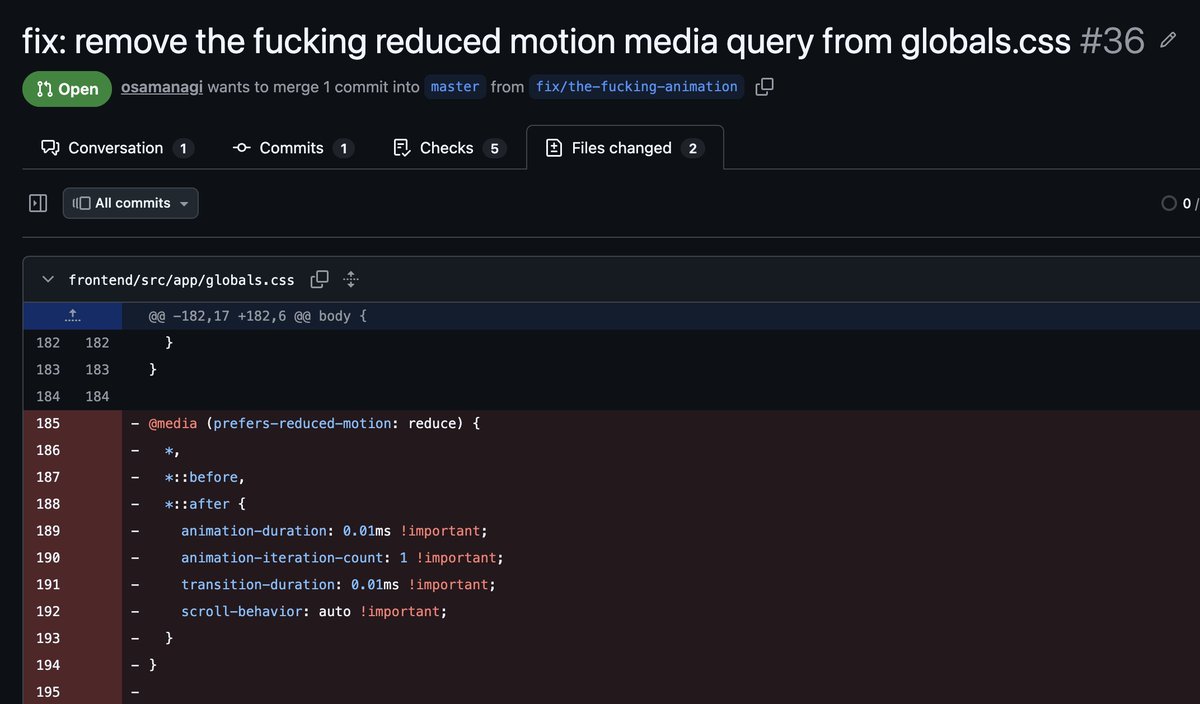Switch to the Commits tab
The height and width of the screenshot is (704, 1200).
[292, 148]
